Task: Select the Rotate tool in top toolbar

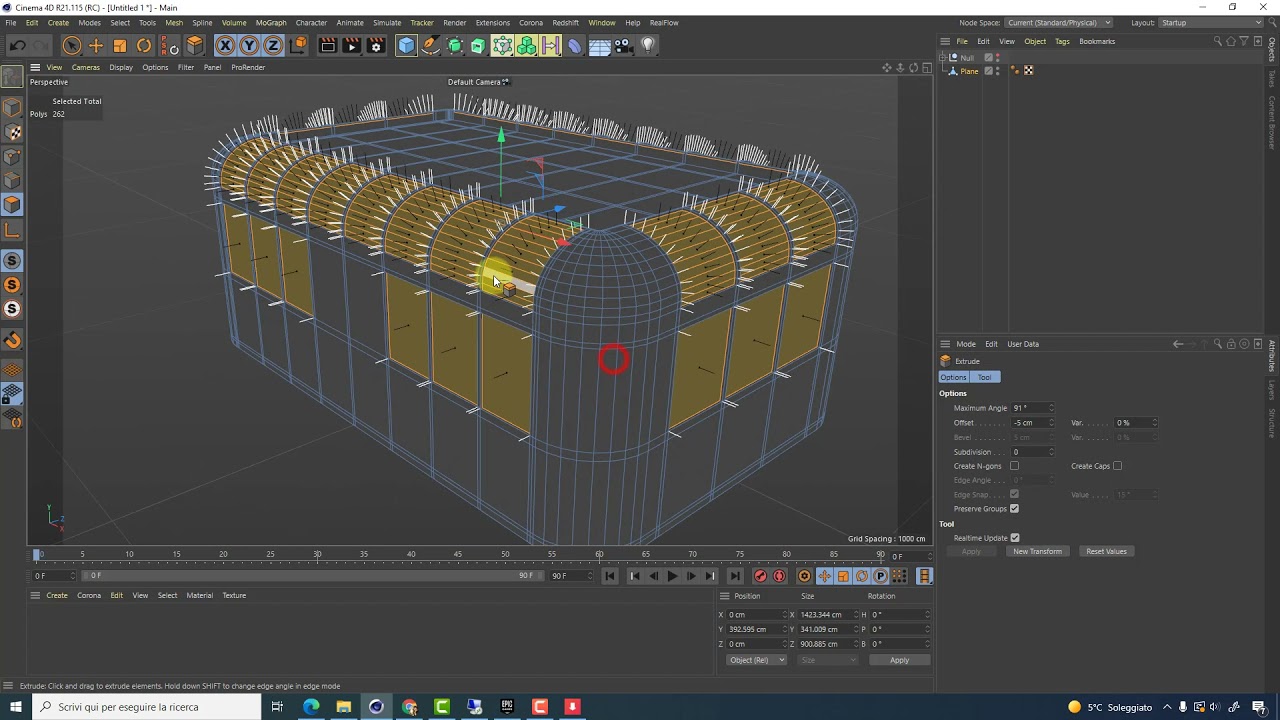Action: pyautogui.click(x=144, y=45)
